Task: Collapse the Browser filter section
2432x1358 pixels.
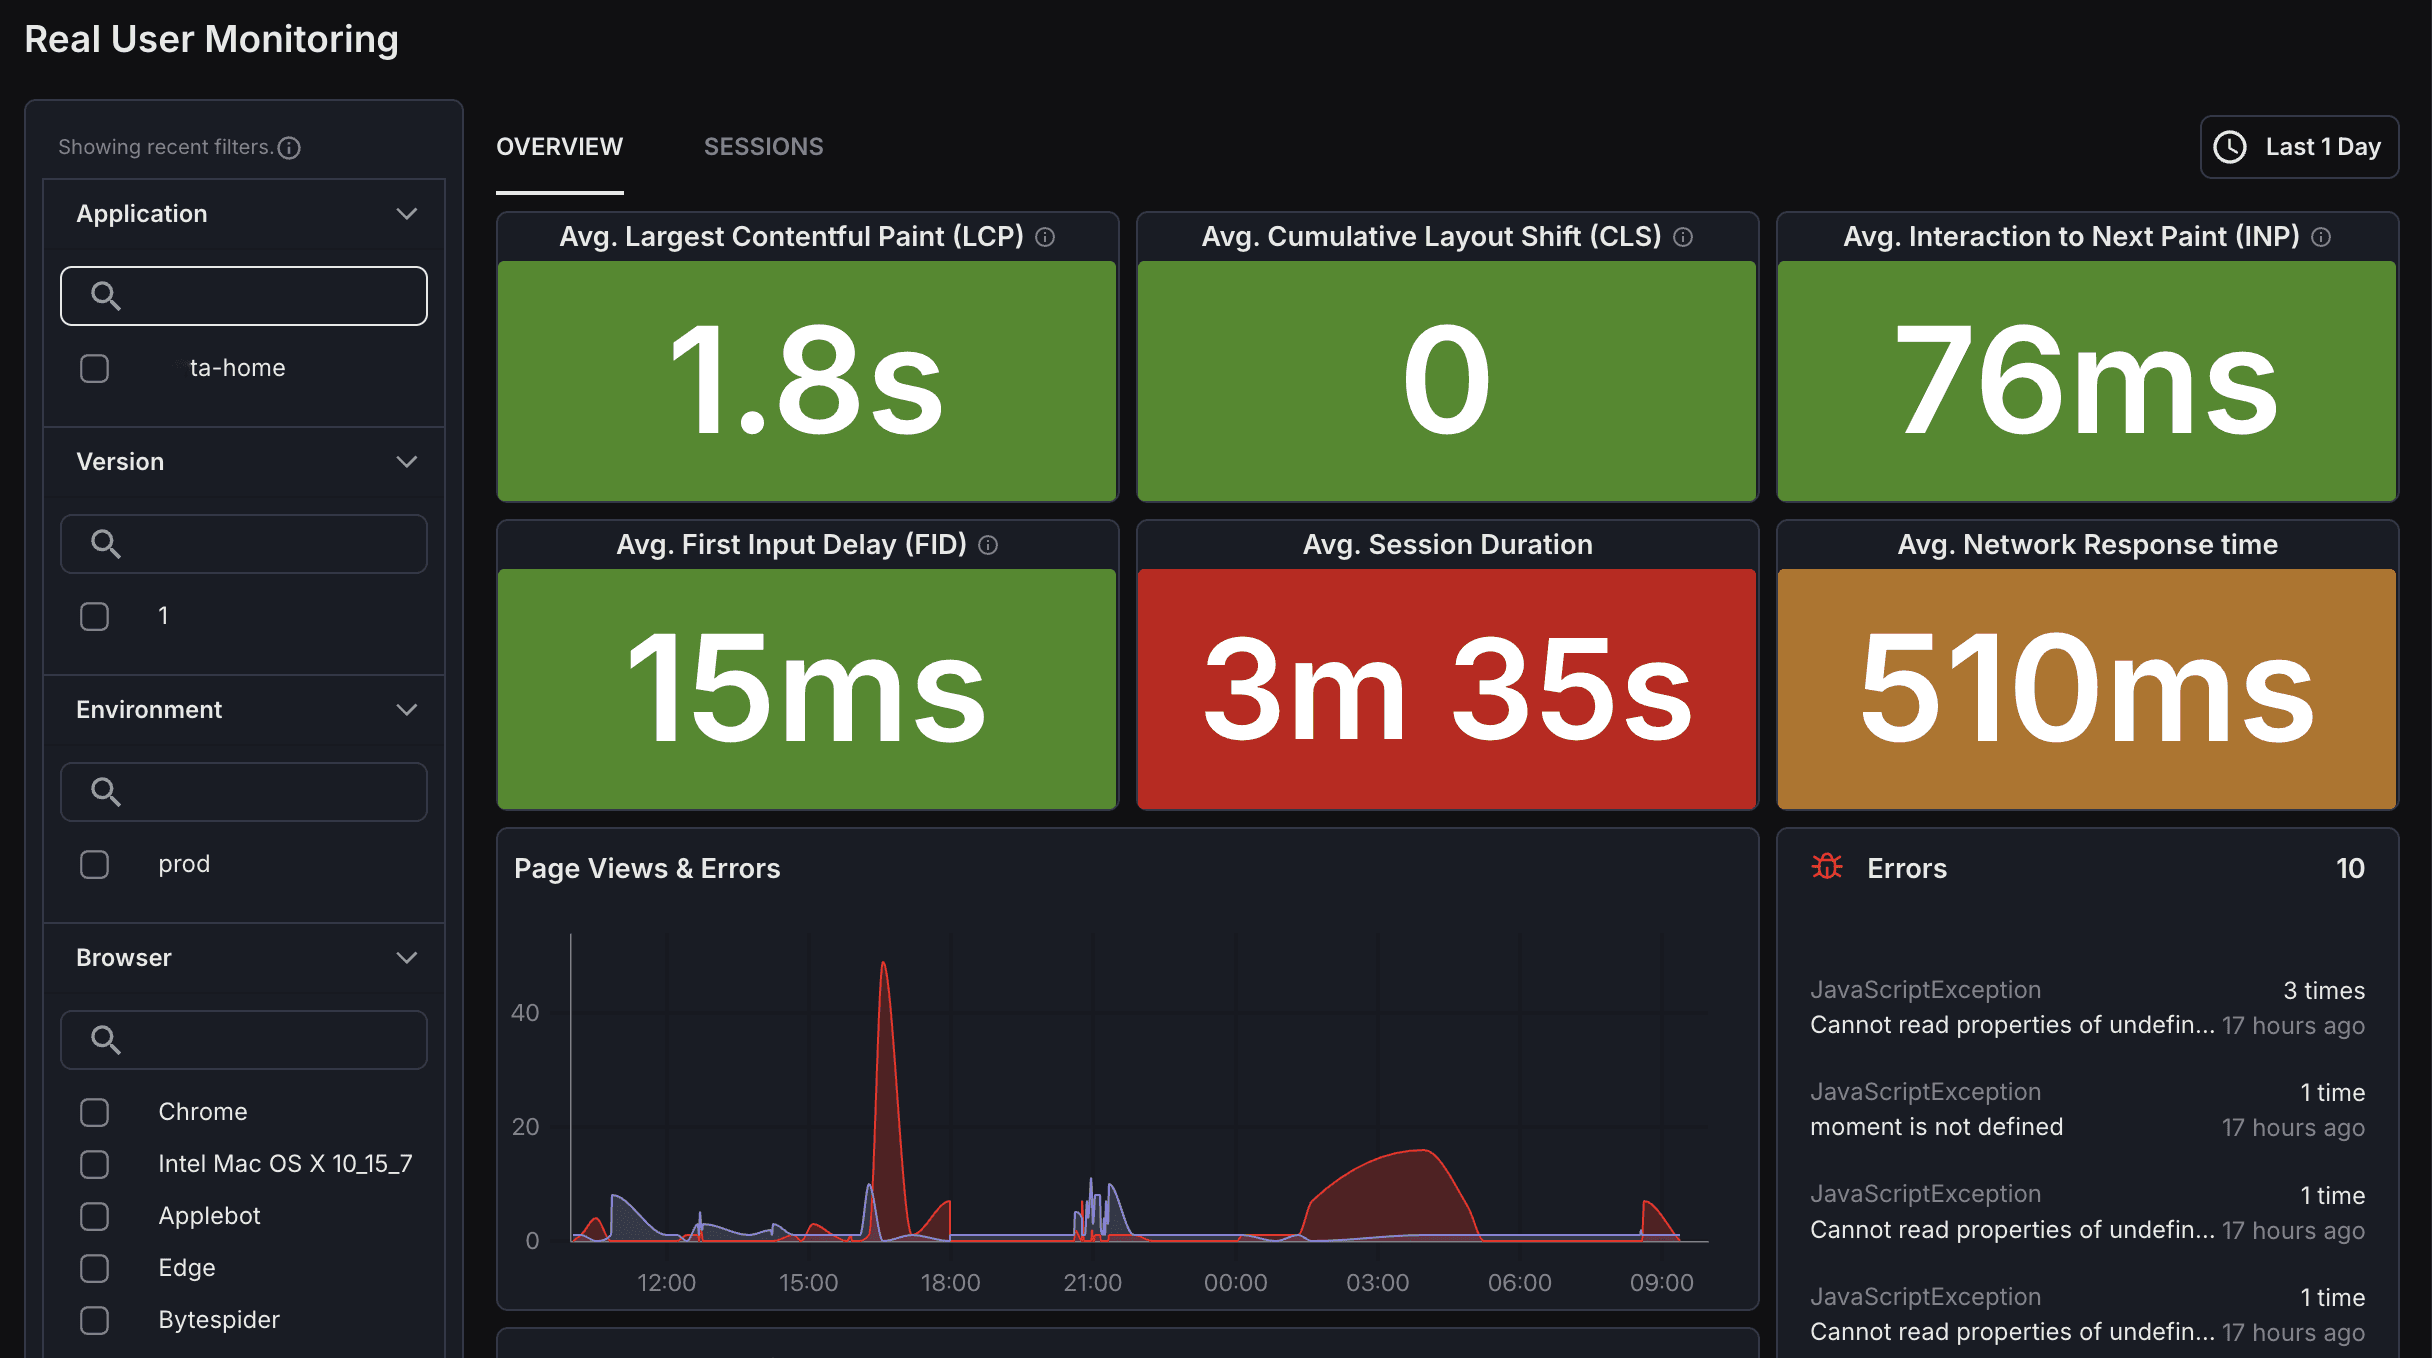Action: pyautogui.click(x=406, y=958)
